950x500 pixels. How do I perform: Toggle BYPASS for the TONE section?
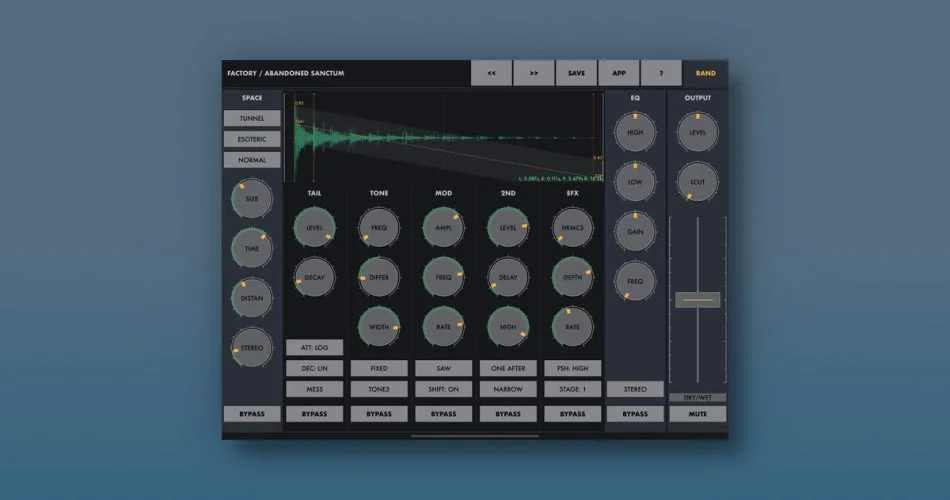coord(379,414)
